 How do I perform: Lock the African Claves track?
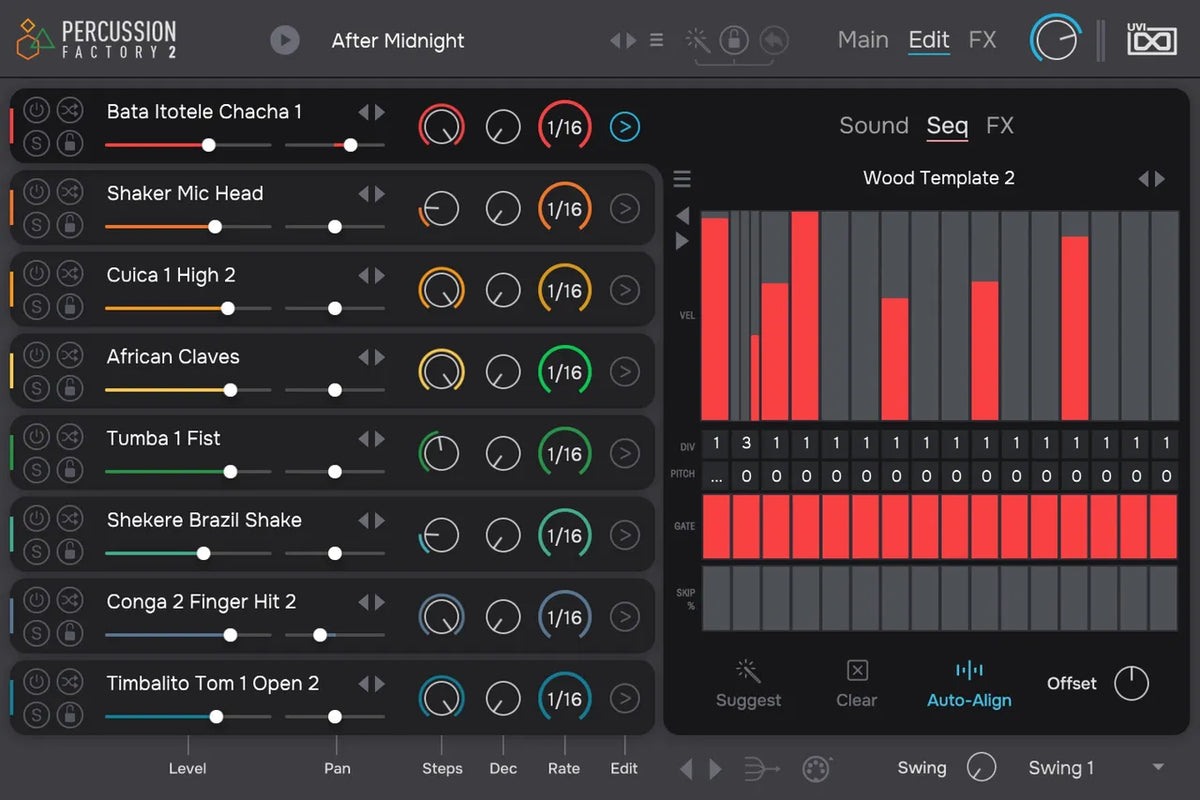coord(69,388)
